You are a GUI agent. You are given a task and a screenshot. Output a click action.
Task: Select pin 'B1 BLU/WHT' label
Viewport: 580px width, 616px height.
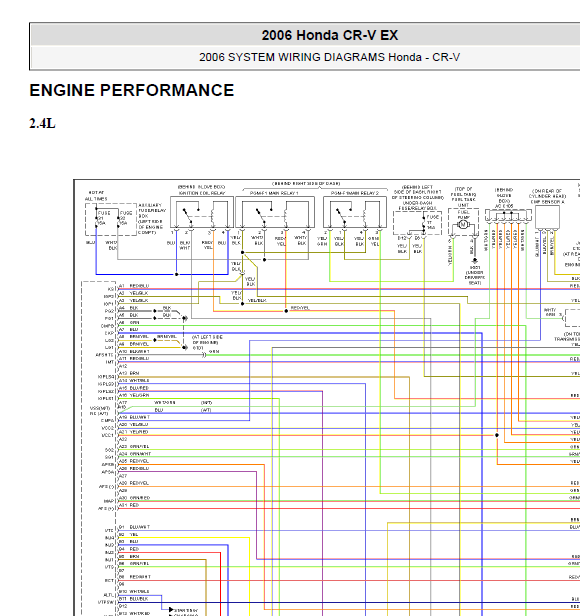tap(134, 527)
